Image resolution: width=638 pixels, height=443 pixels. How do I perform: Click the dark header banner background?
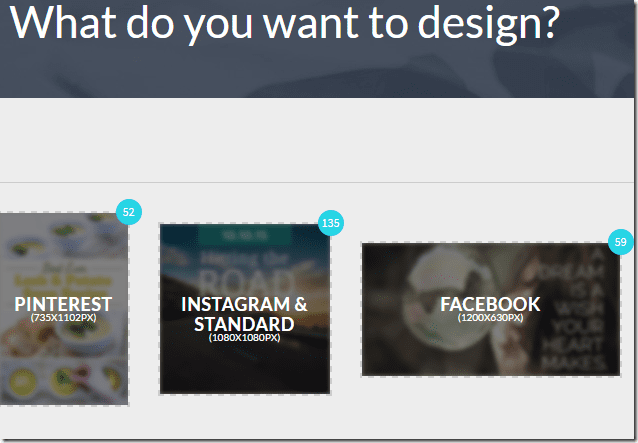317,71
